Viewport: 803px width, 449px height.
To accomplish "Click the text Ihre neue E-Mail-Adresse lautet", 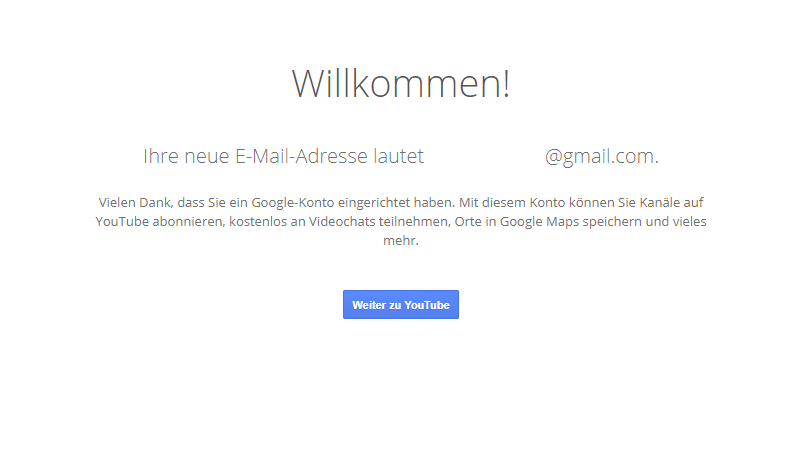I will coord(283,156).
